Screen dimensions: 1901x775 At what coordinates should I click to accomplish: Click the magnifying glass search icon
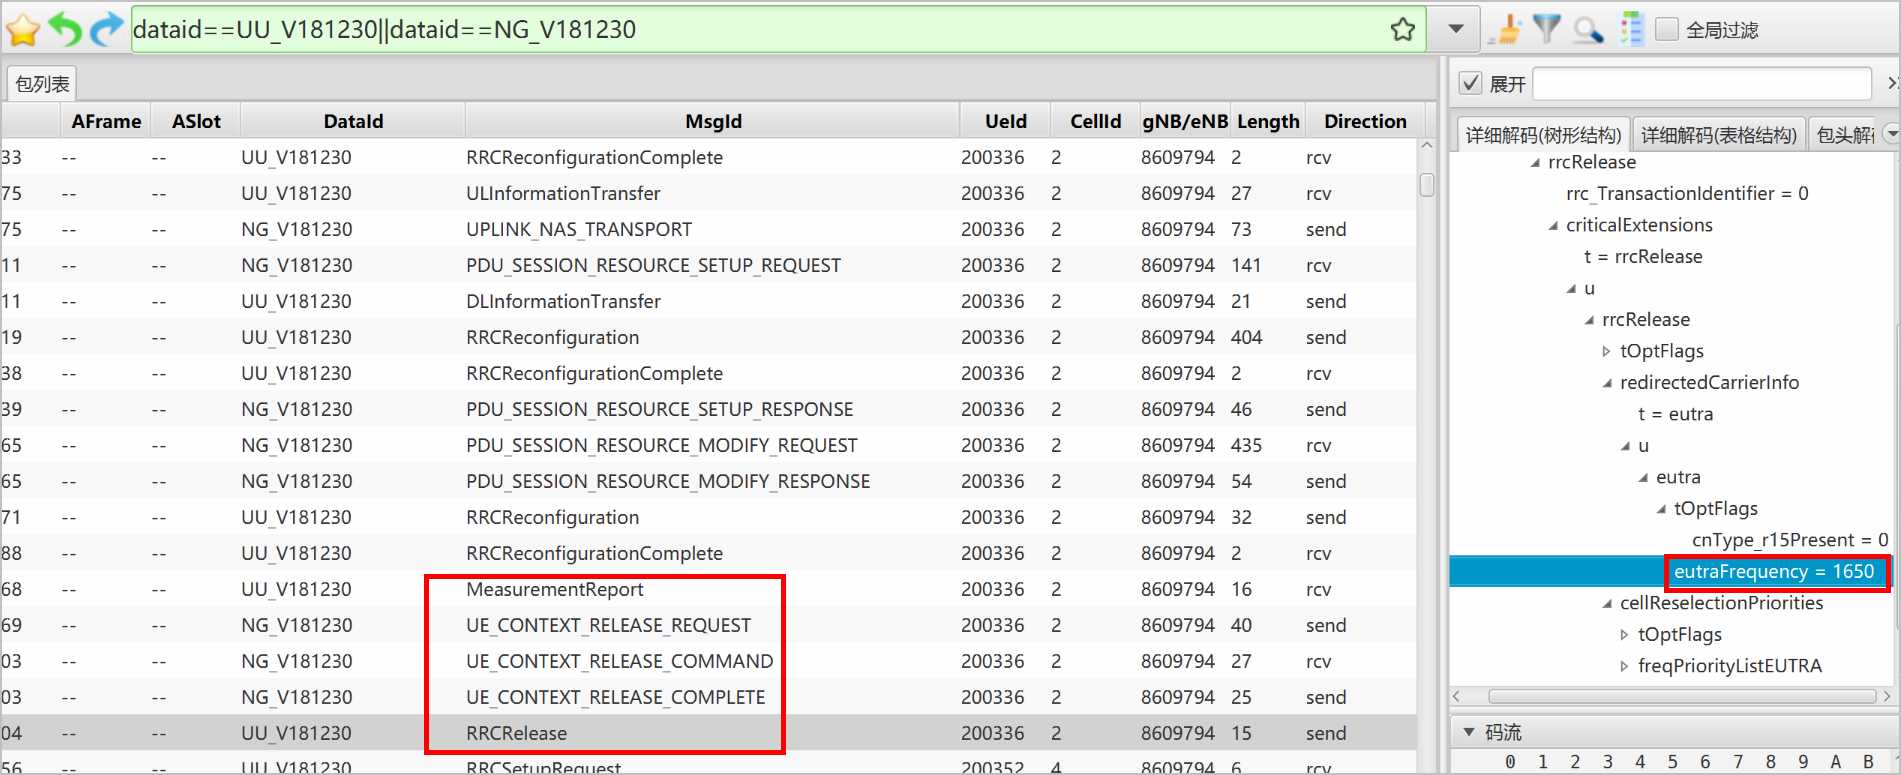coord(1588,30)
